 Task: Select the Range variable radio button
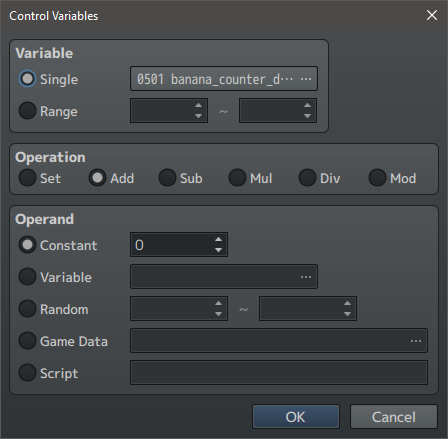coord(27,110)
